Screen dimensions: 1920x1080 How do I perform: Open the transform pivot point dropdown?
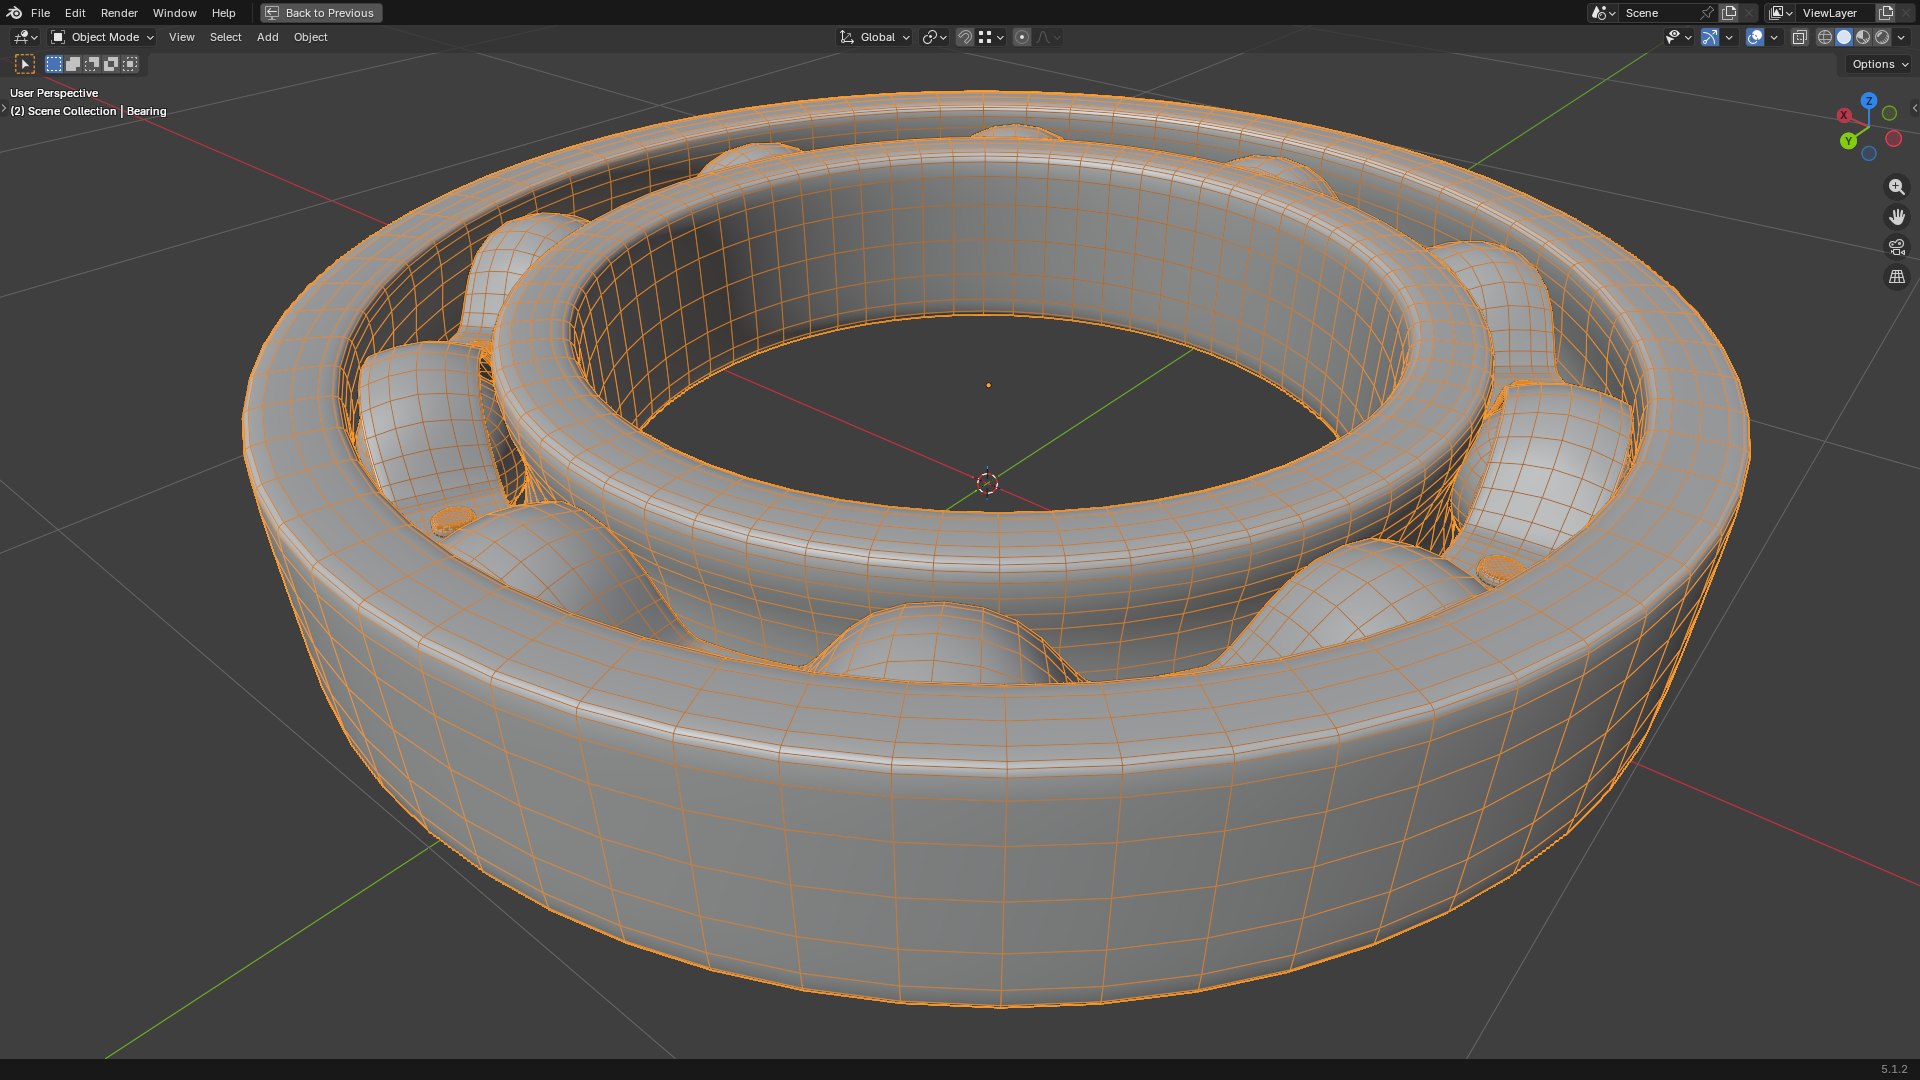pyautogui.click(x=934, y=37)
